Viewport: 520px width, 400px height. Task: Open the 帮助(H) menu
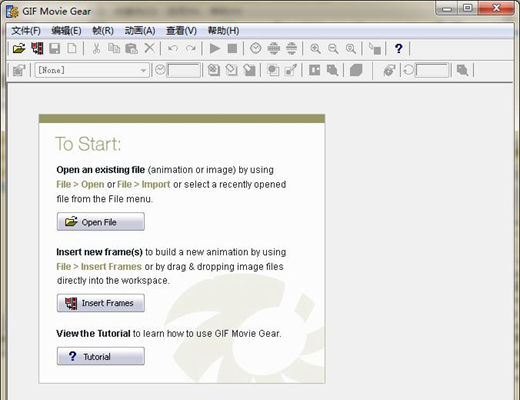pos(223,31)
